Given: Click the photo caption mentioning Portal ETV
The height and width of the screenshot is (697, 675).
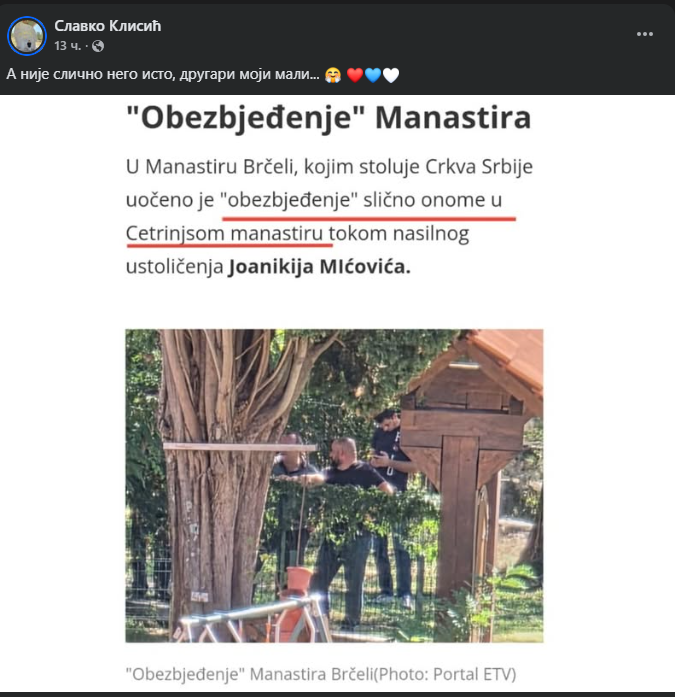Looking at the screenshot, I should (x=321, y=674).
